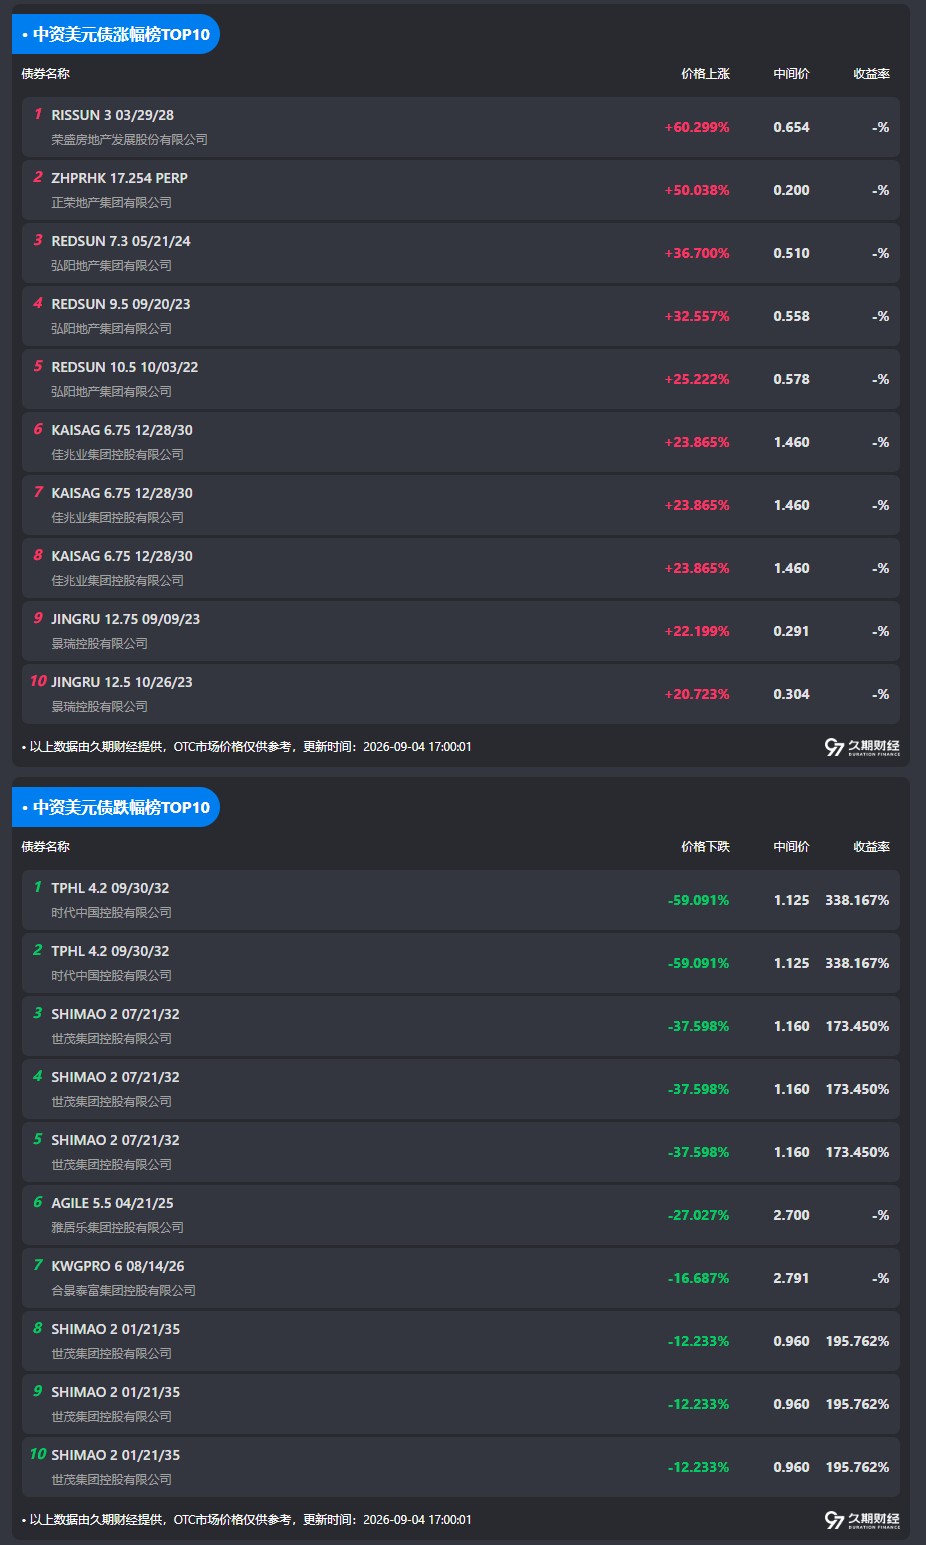Click 收益率 header in the gainers table
Screen dimensions: 926x1545
click(871, 74)
